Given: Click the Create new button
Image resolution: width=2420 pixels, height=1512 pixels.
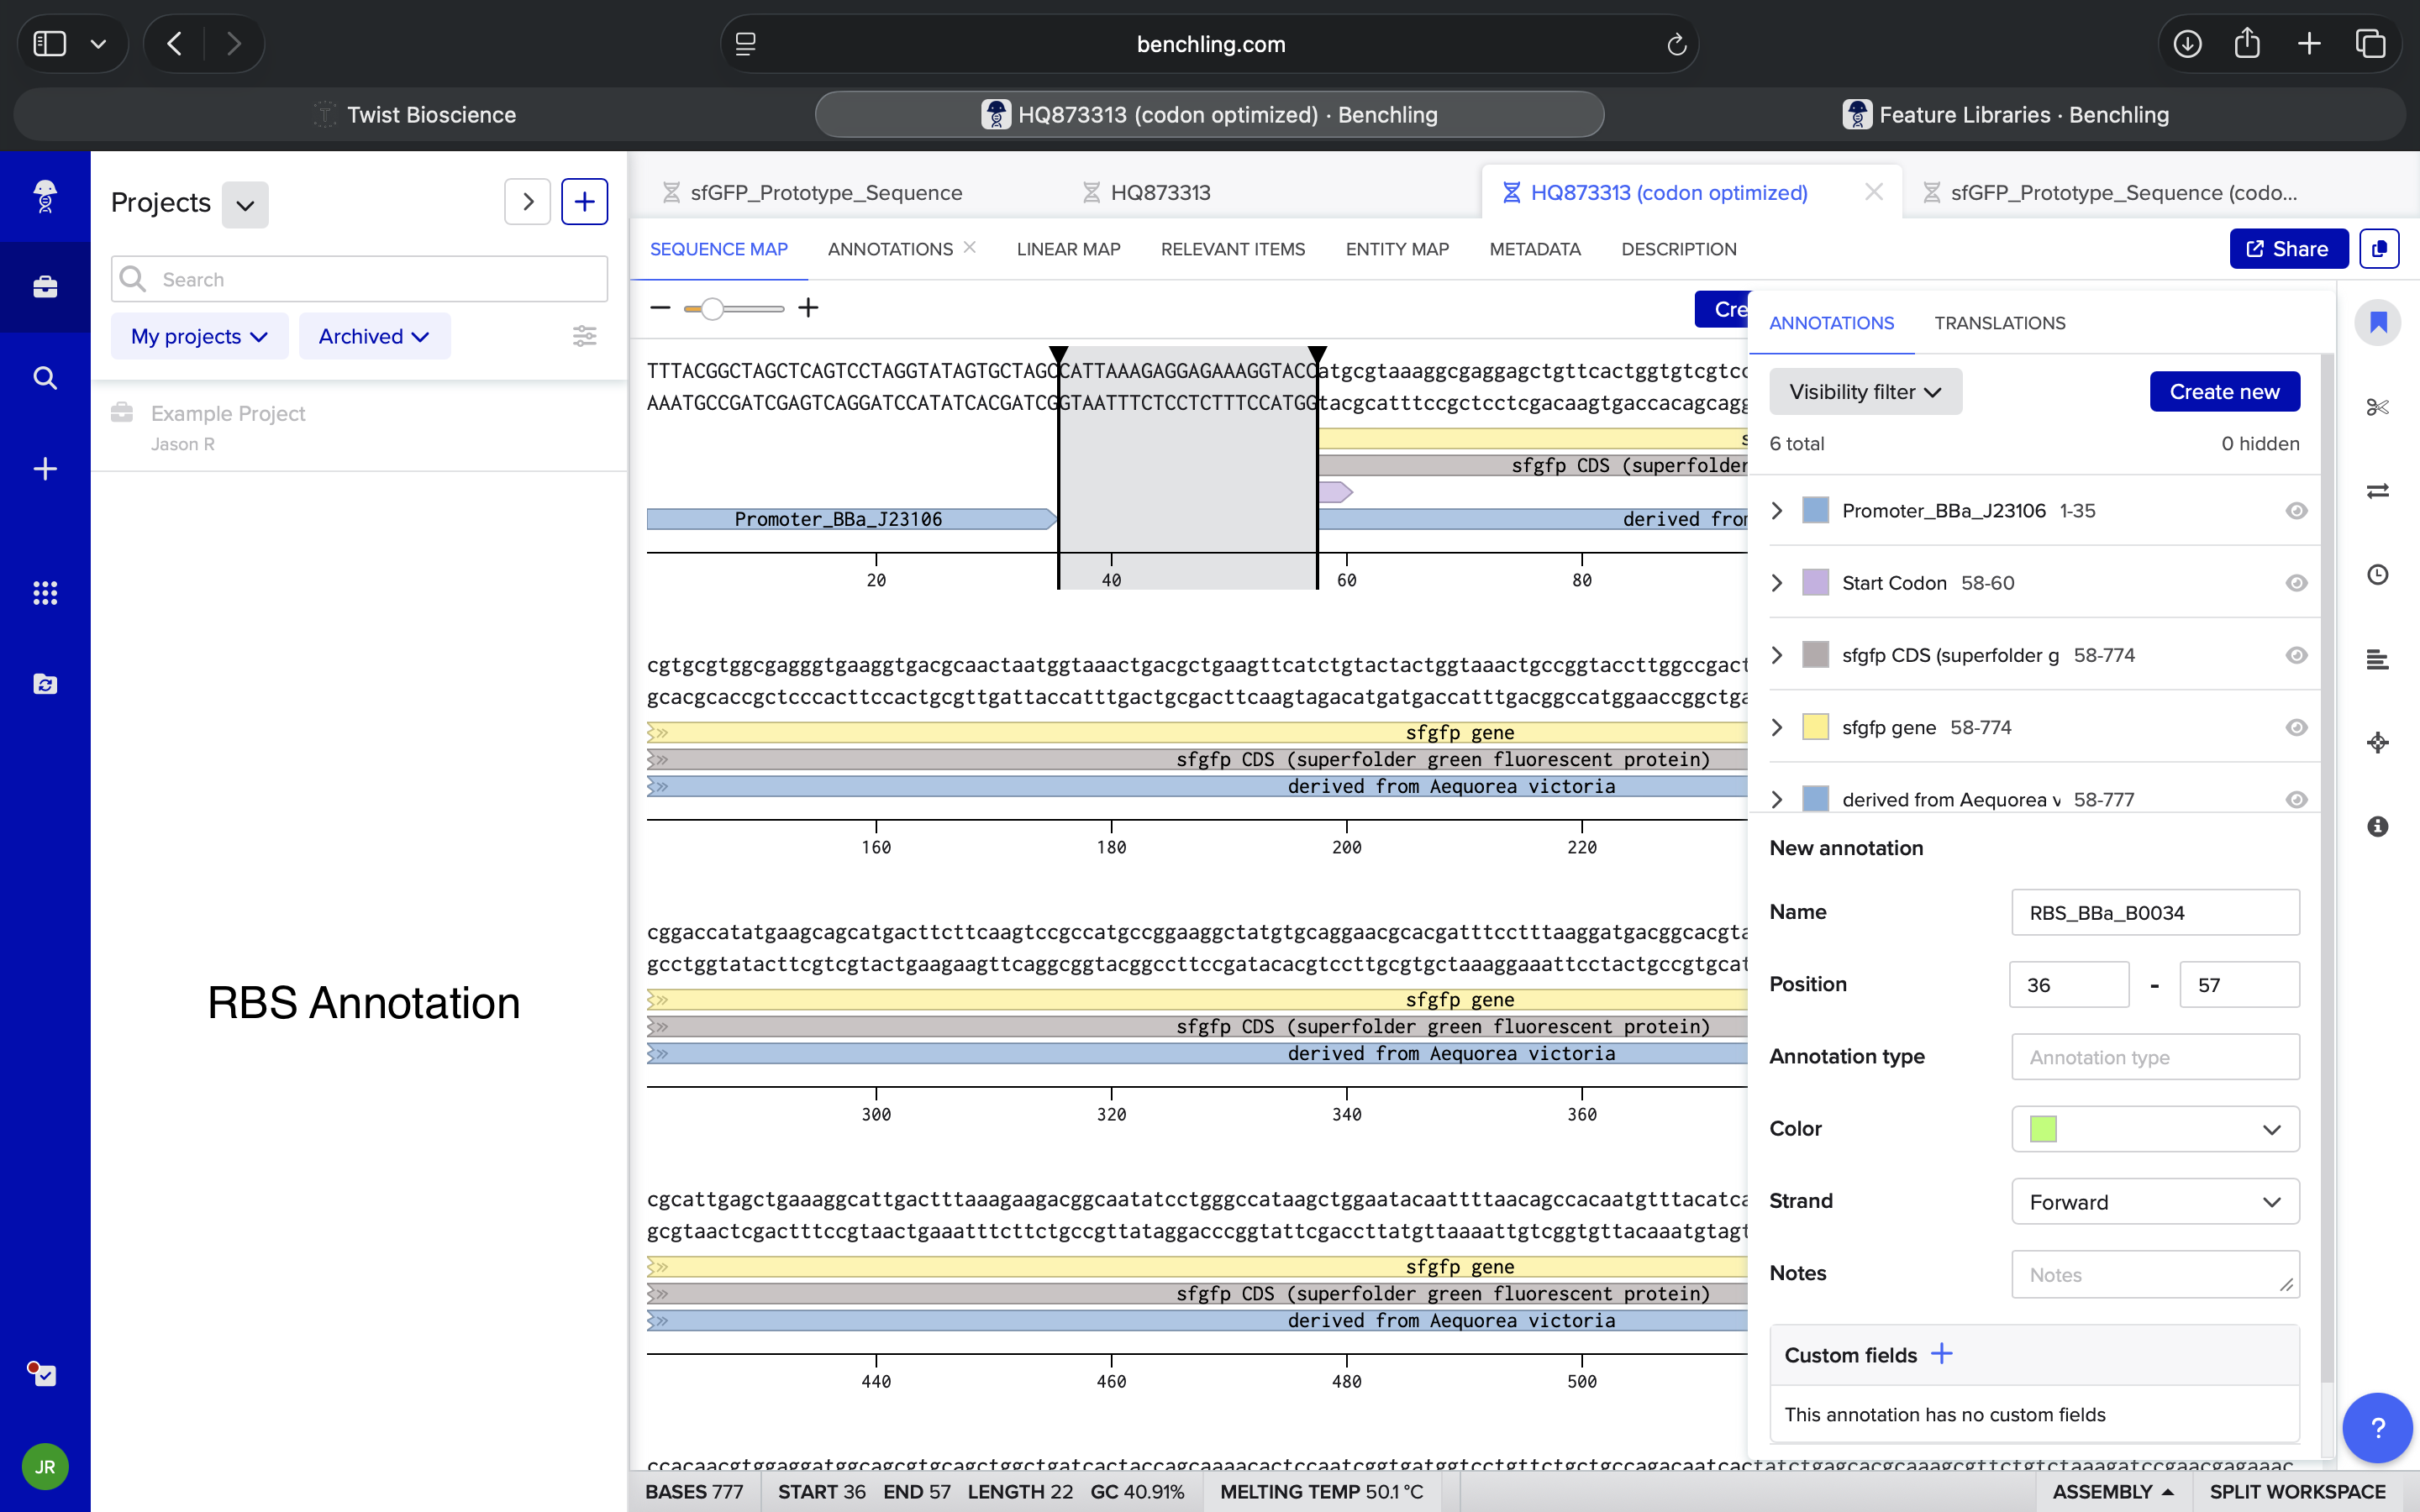Looking at the screenshot, I should coord(2224,392).
